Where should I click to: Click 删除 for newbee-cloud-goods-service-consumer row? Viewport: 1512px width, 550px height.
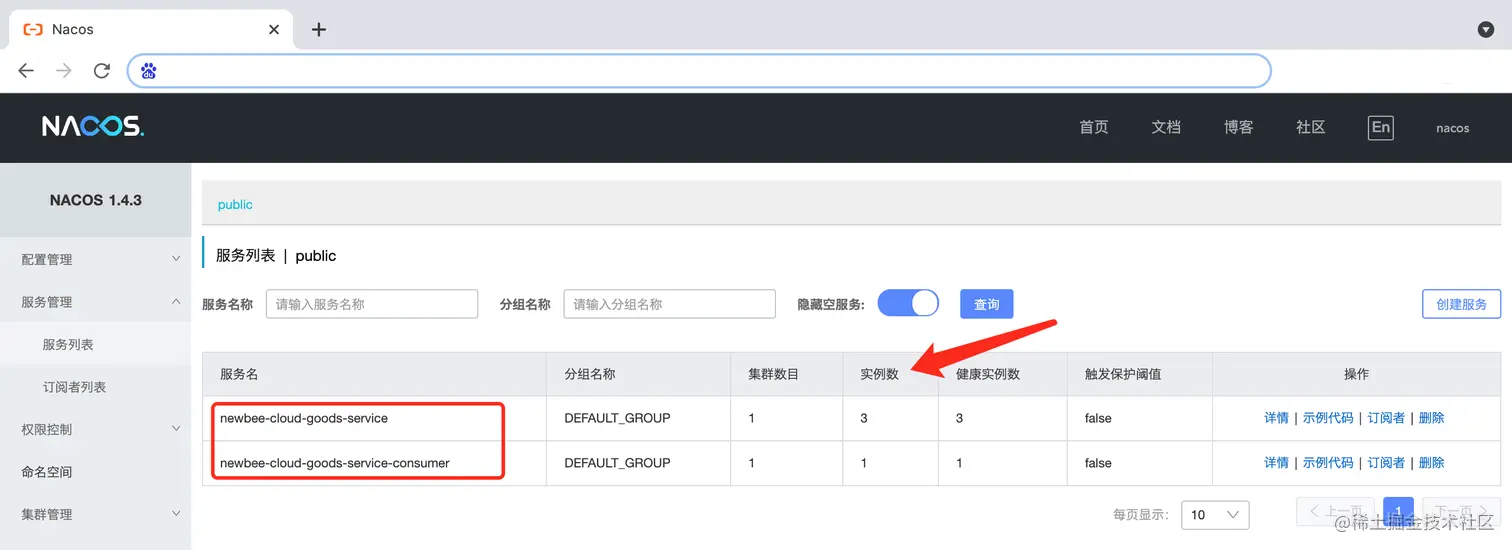click(1431, 463)
